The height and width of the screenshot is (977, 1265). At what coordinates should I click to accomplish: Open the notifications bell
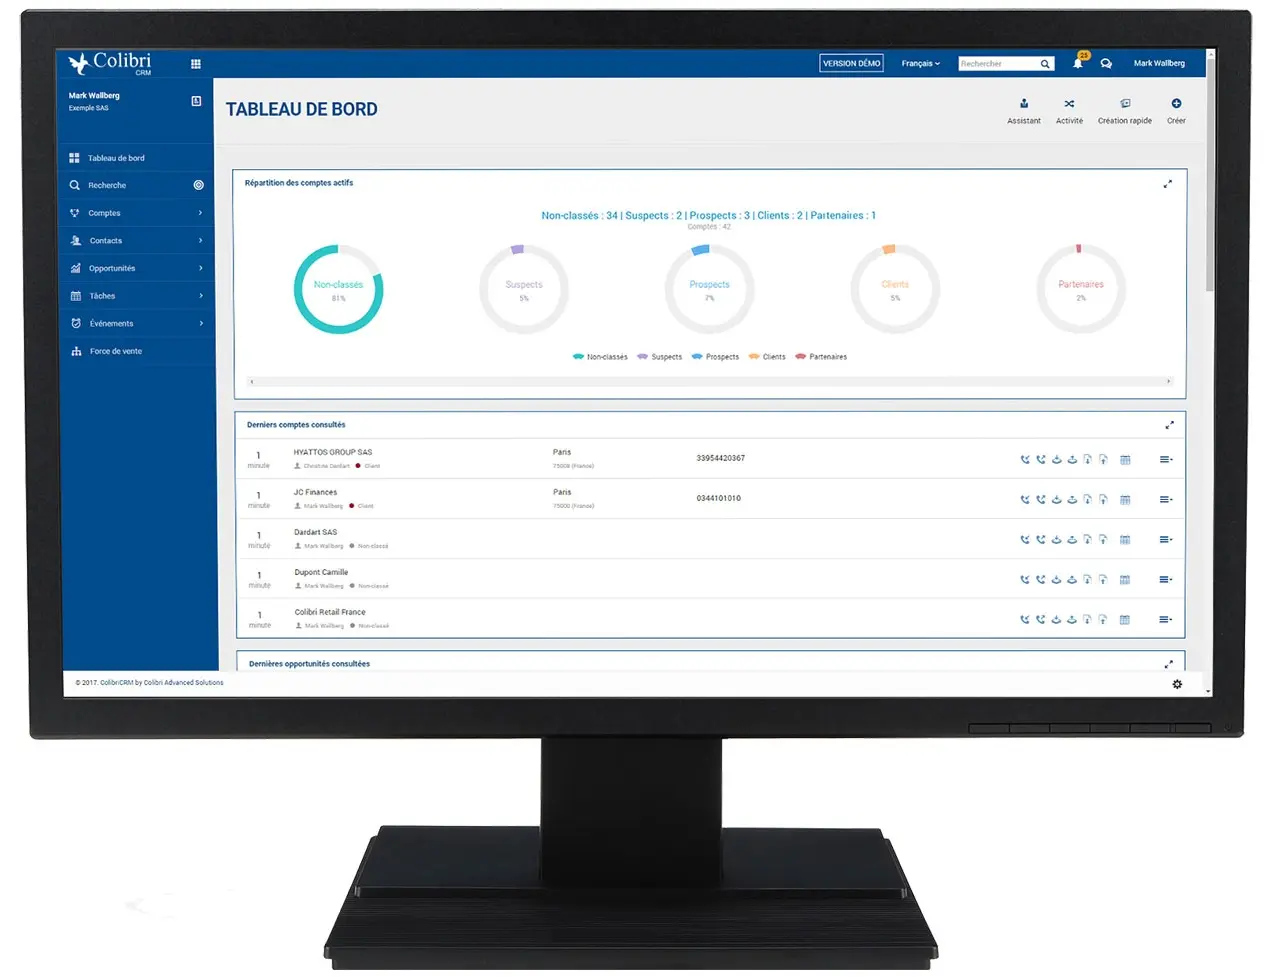(1078, 64)
